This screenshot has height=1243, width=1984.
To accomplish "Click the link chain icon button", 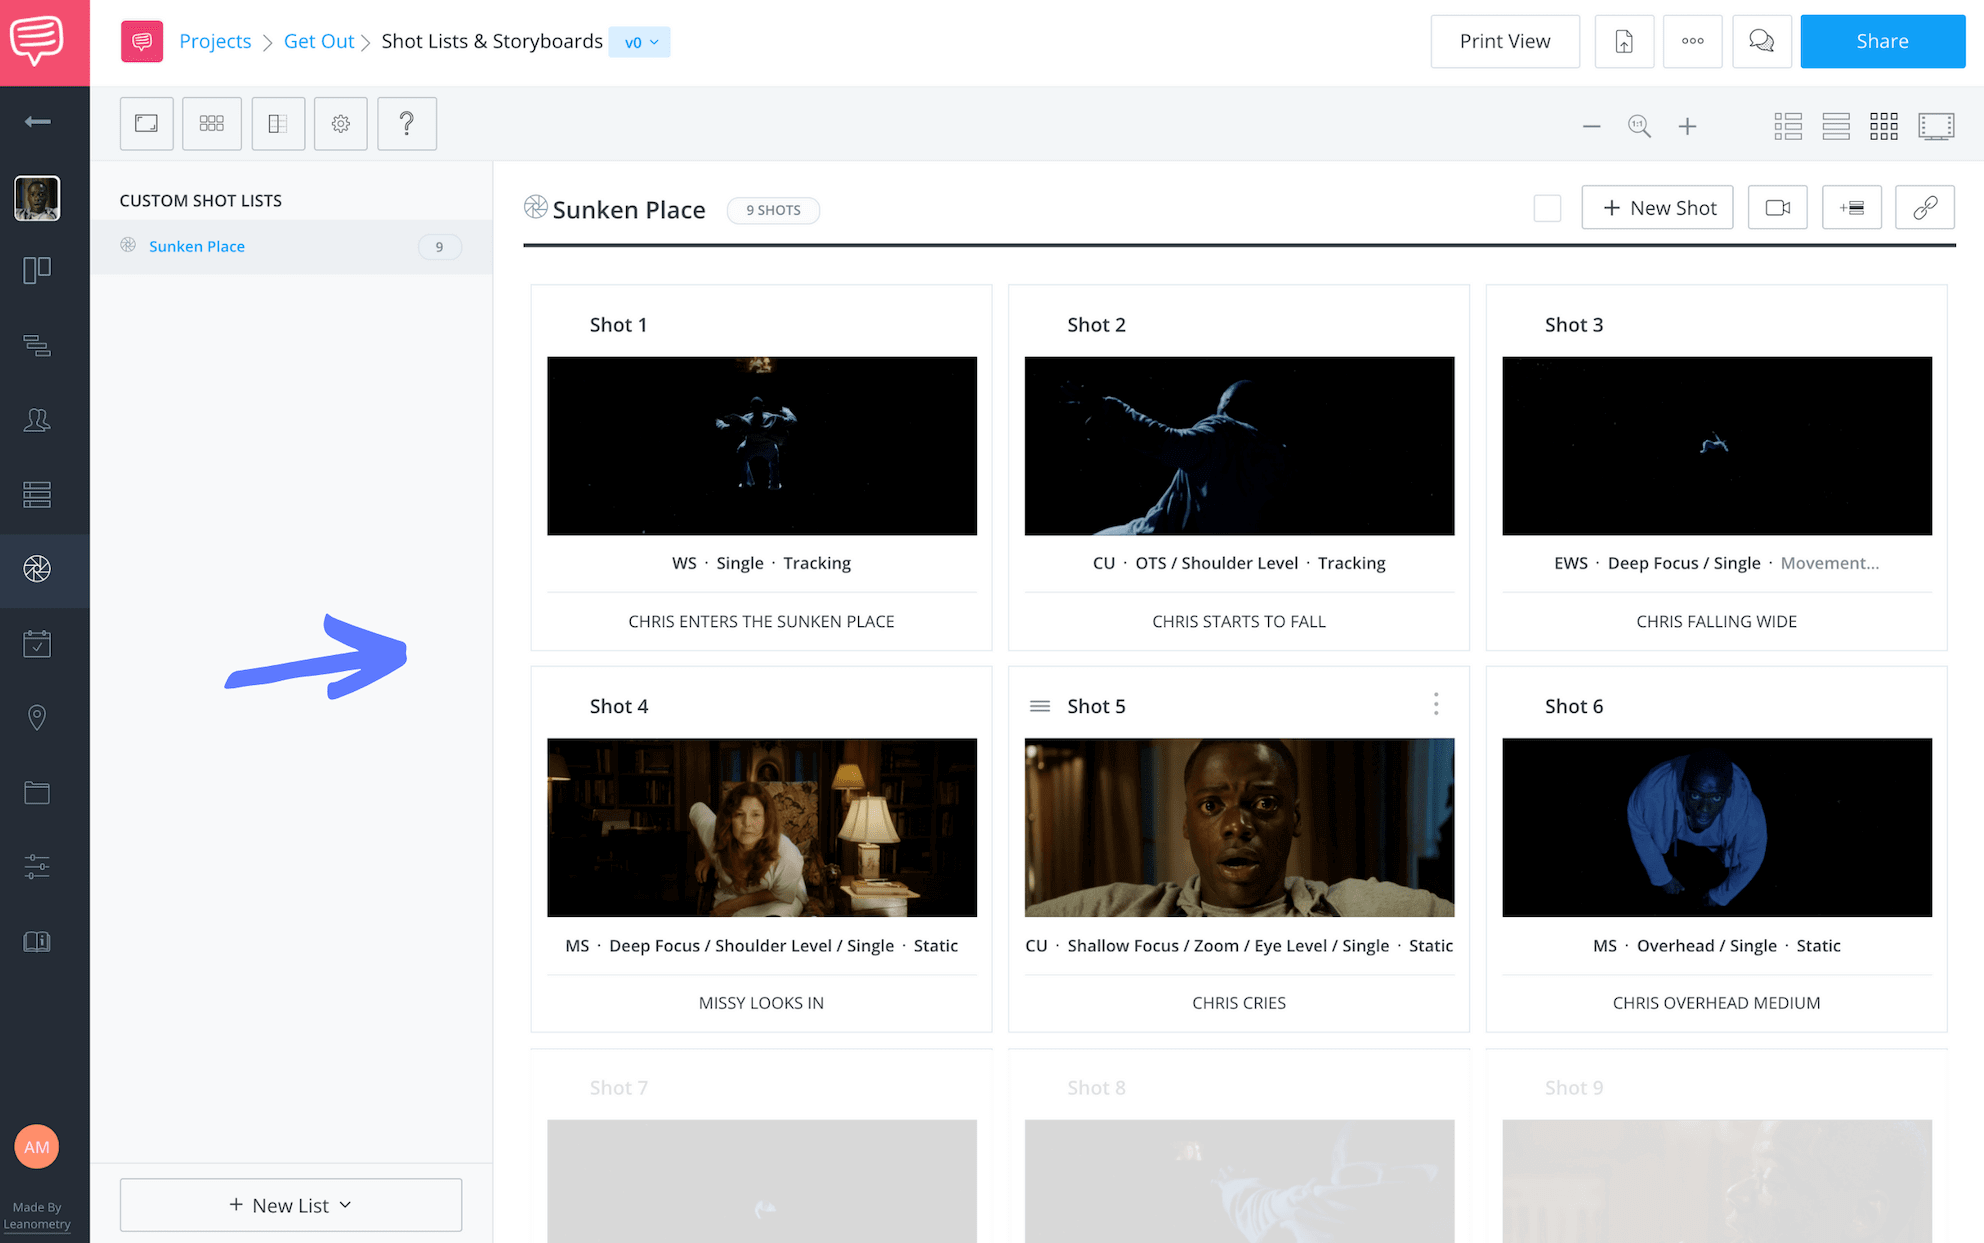I will (1925, 208).
